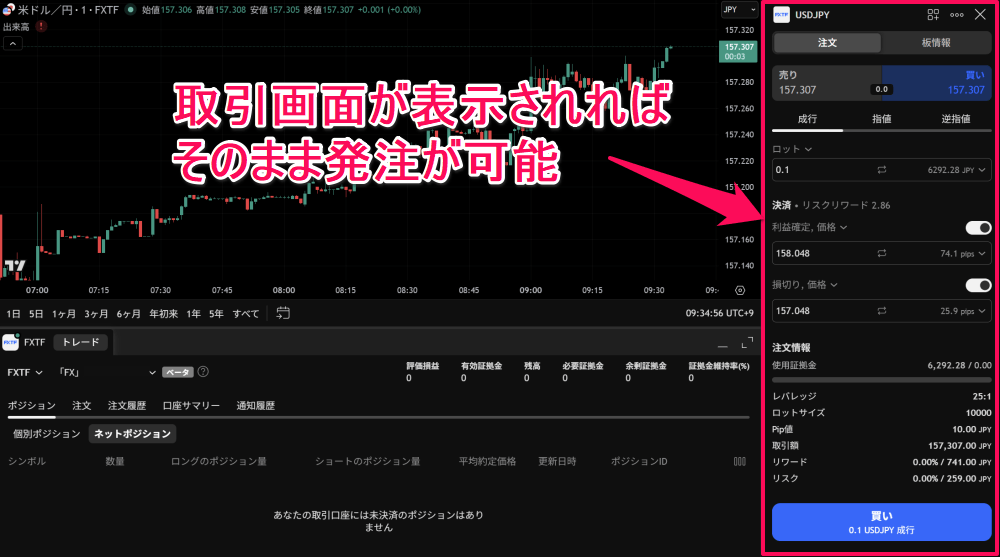Click the 09:34:56 UTC+9 timezone button
Image resolution: width=1000 pixels, height=557 pixels.
[720, 313]
